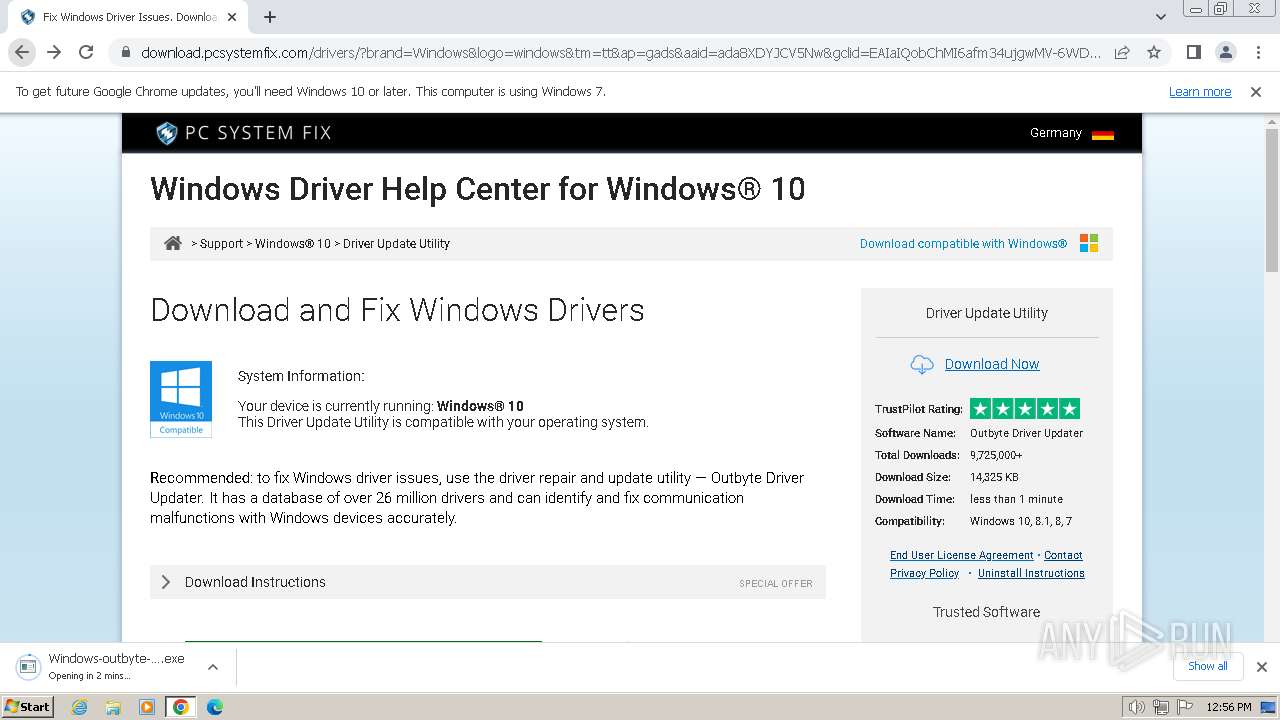Open Action Center flag icon
This screenshot has width=1280, height=720.
1184,707
